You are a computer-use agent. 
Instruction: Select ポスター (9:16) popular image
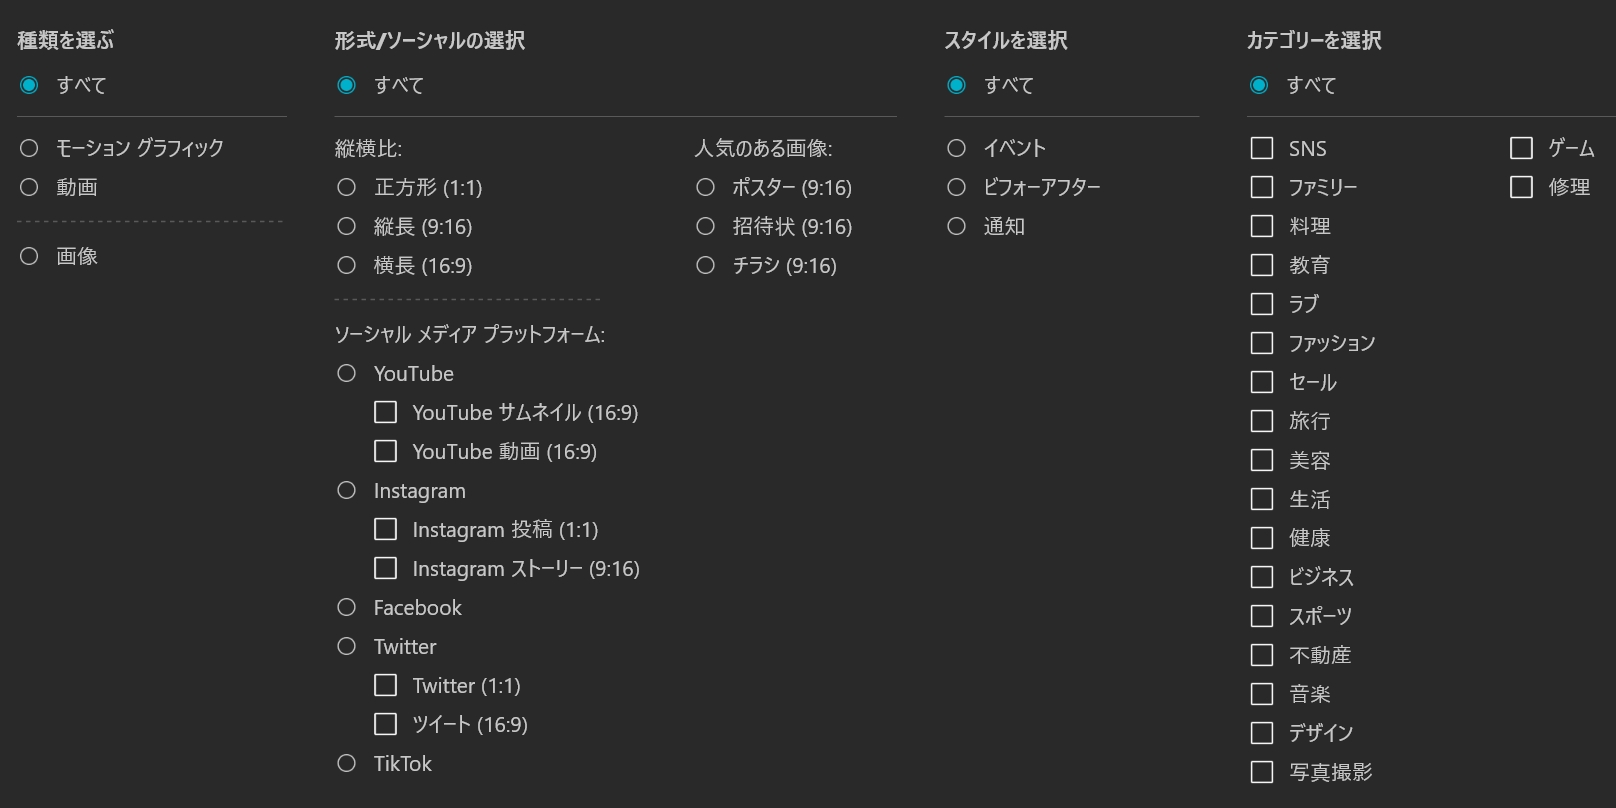[x=706, y=187]
